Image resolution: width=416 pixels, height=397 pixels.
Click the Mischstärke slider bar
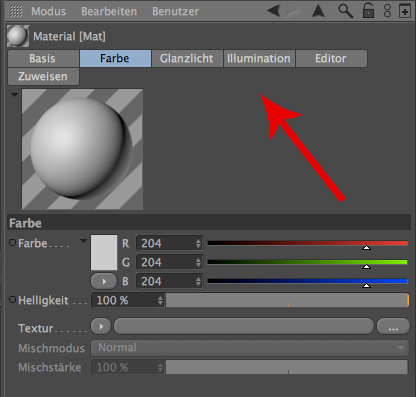click(x=287, y=367)
